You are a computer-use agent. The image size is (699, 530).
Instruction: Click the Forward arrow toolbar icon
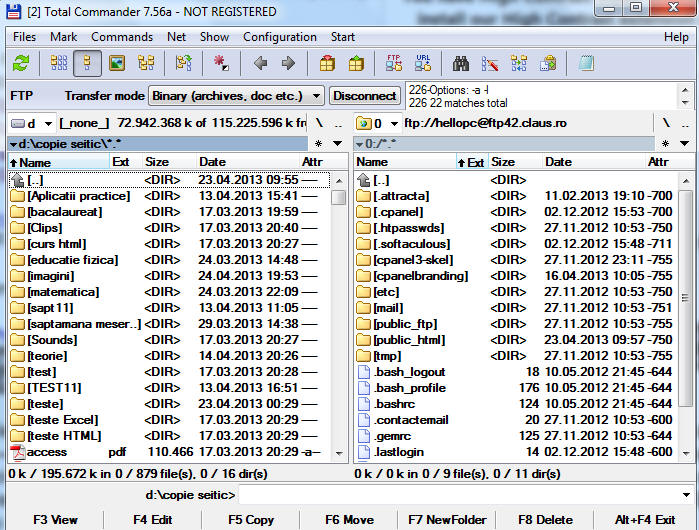coord(288,64)
